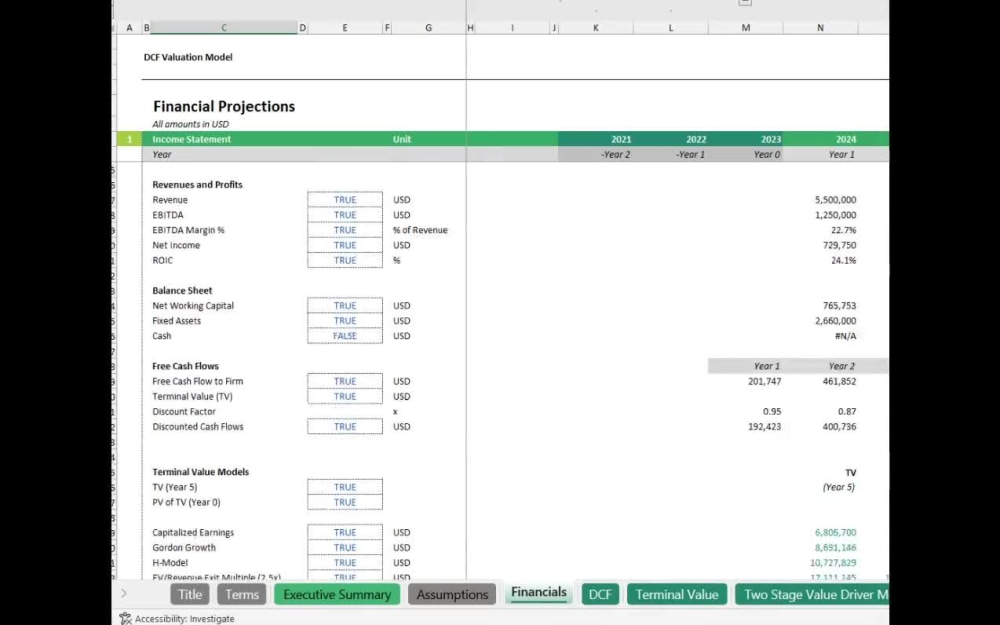Click the discount factor 0.95 cell
Screen dimensions: 1000x625
(x=772, y=411)
